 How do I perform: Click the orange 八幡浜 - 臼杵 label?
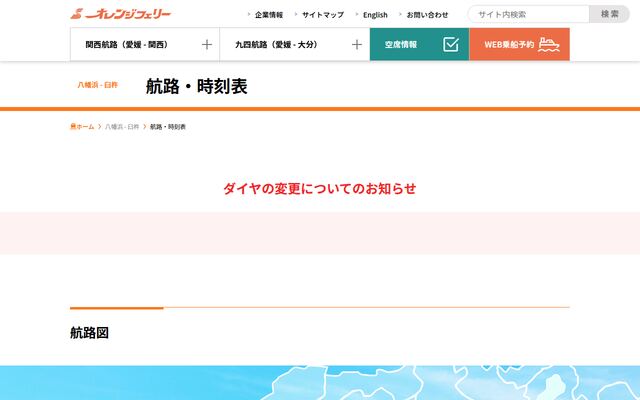click(98, 85)
